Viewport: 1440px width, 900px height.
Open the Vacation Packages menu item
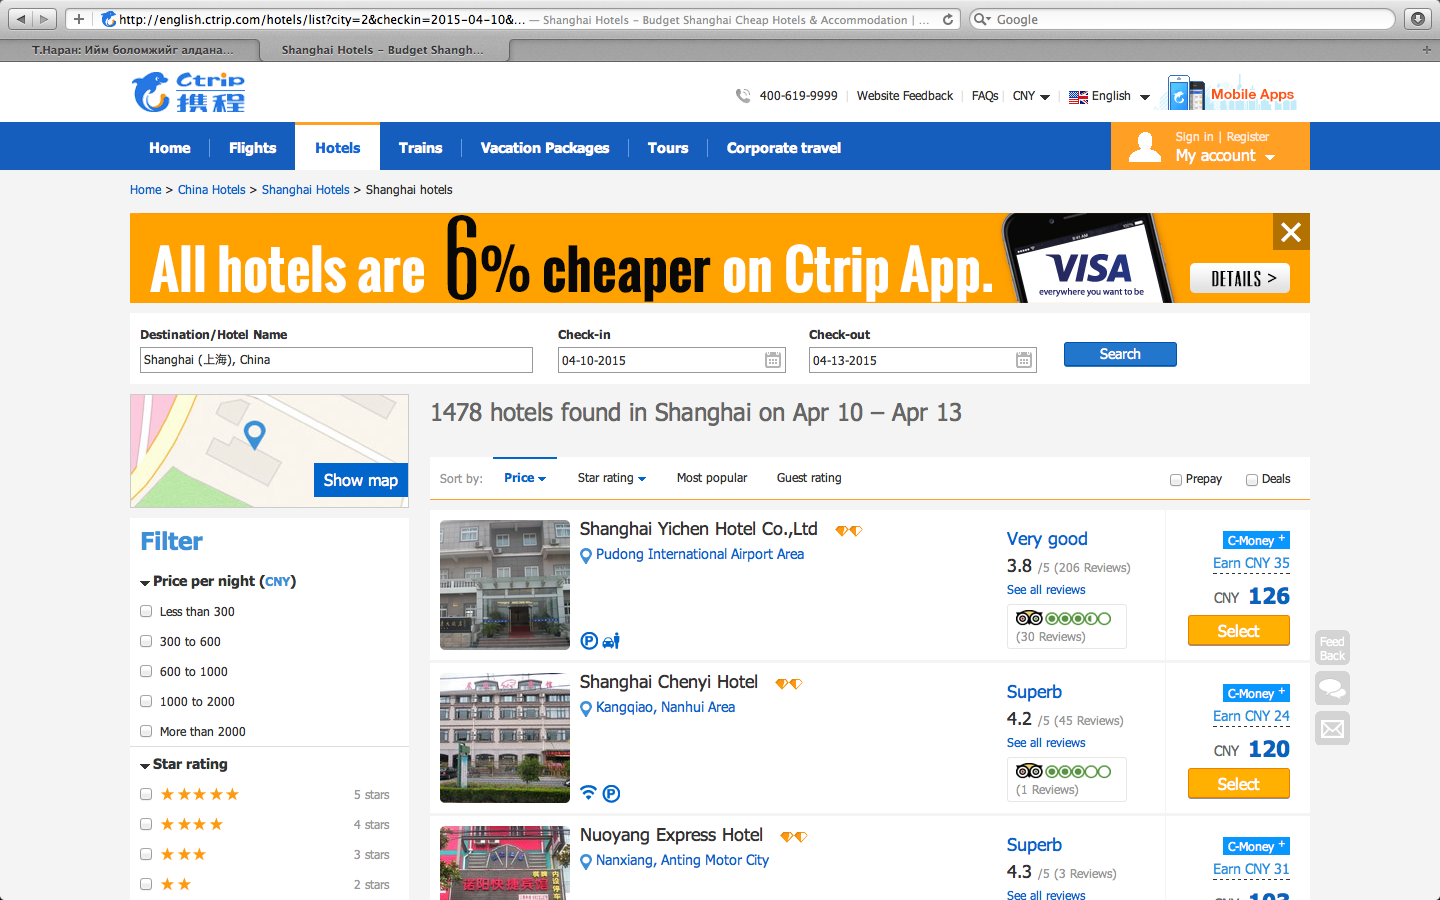pyautogui.click(x=544, y=148)
